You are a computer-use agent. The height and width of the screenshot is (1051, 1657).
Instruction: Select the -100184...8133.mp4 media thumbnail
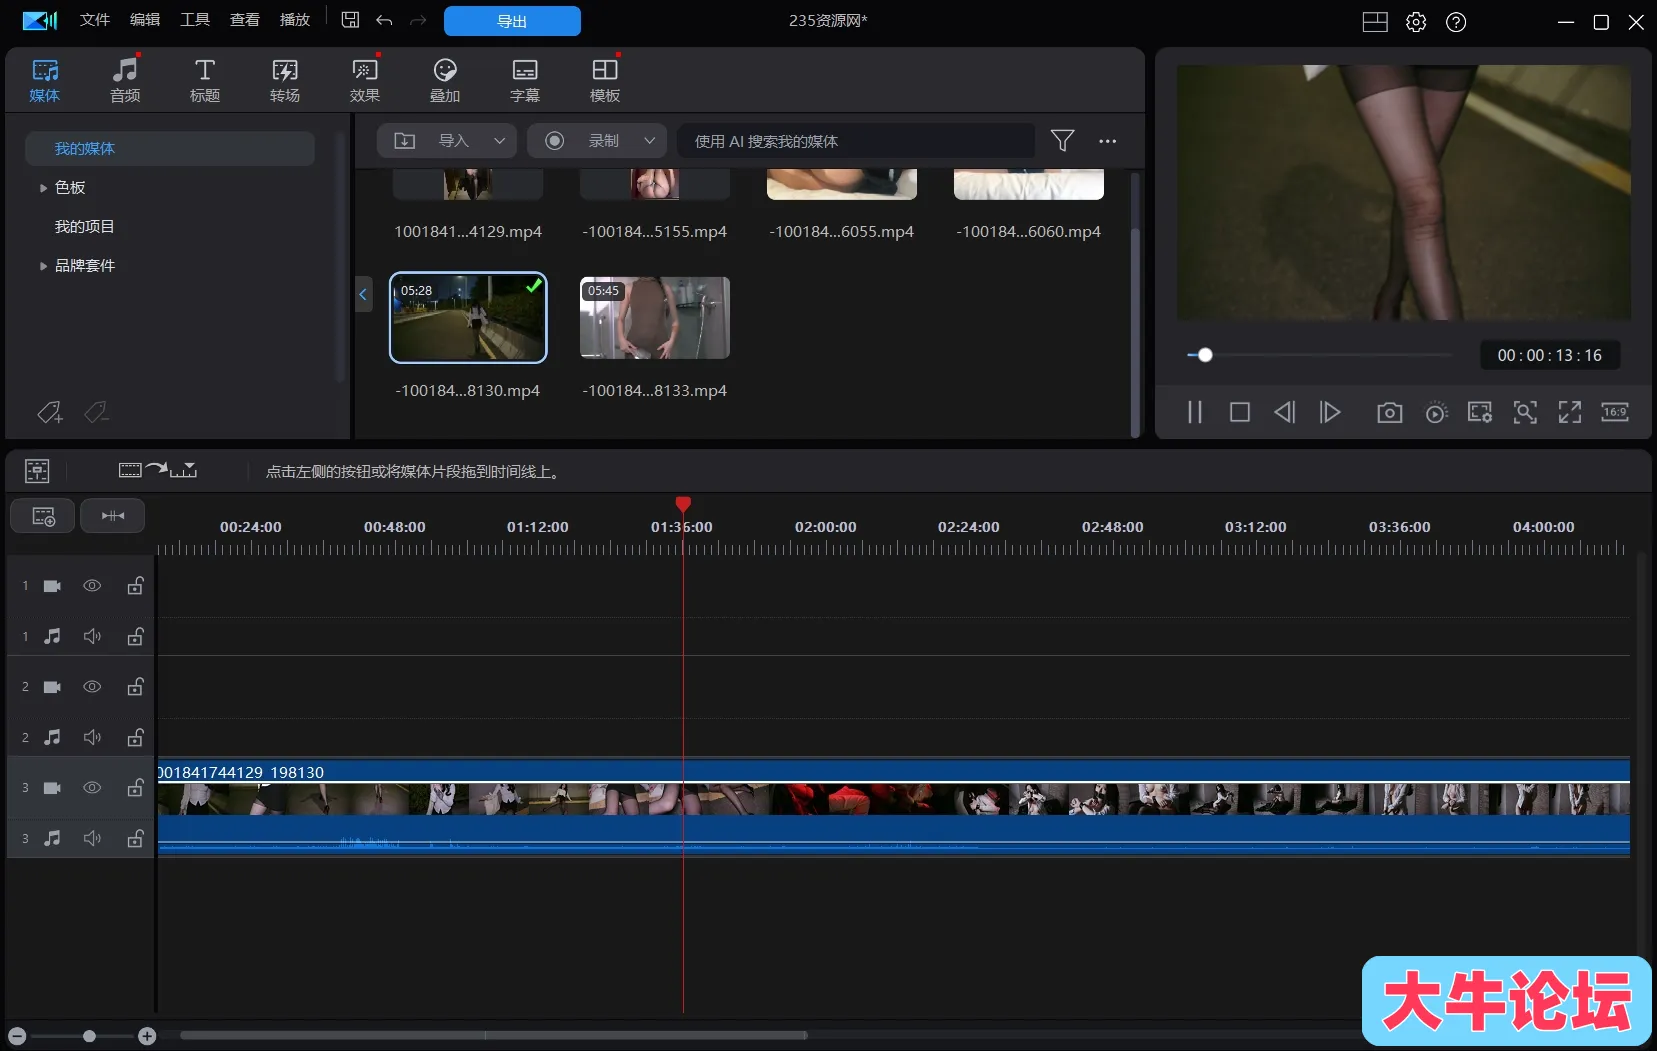tap(655, 318)
